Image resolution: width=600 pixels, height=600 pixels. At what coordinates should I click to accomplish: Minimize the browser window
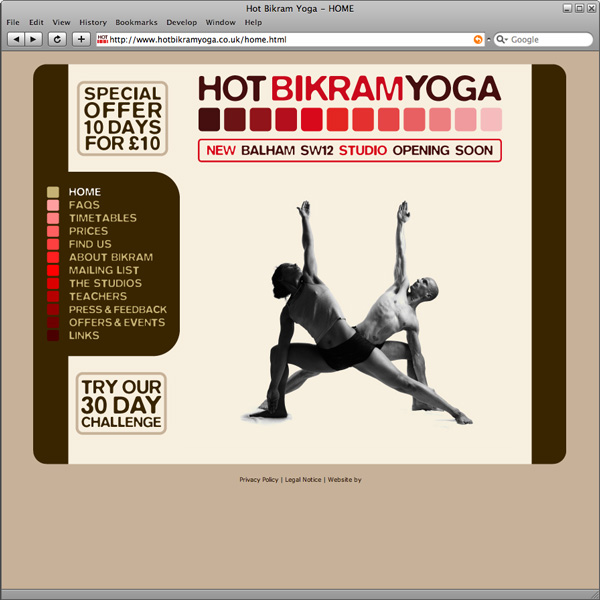pos(568,8)
